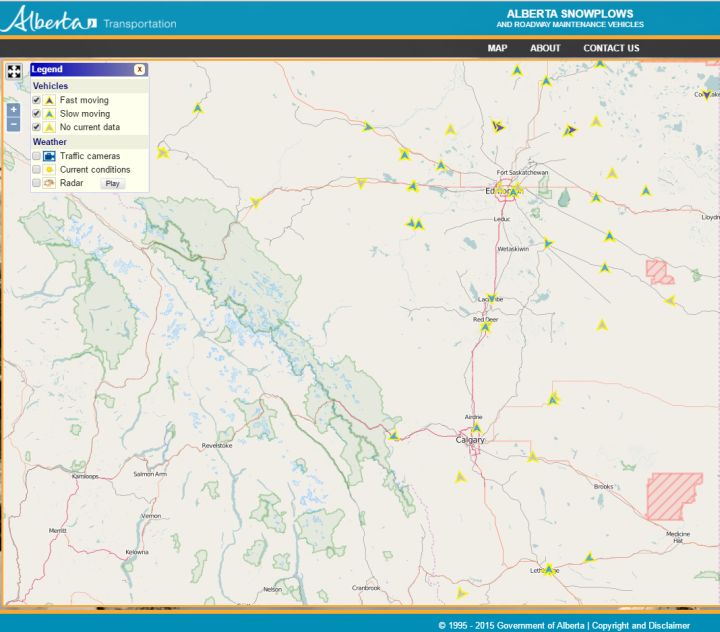Enable the Radar checkbox

[36, 183]
